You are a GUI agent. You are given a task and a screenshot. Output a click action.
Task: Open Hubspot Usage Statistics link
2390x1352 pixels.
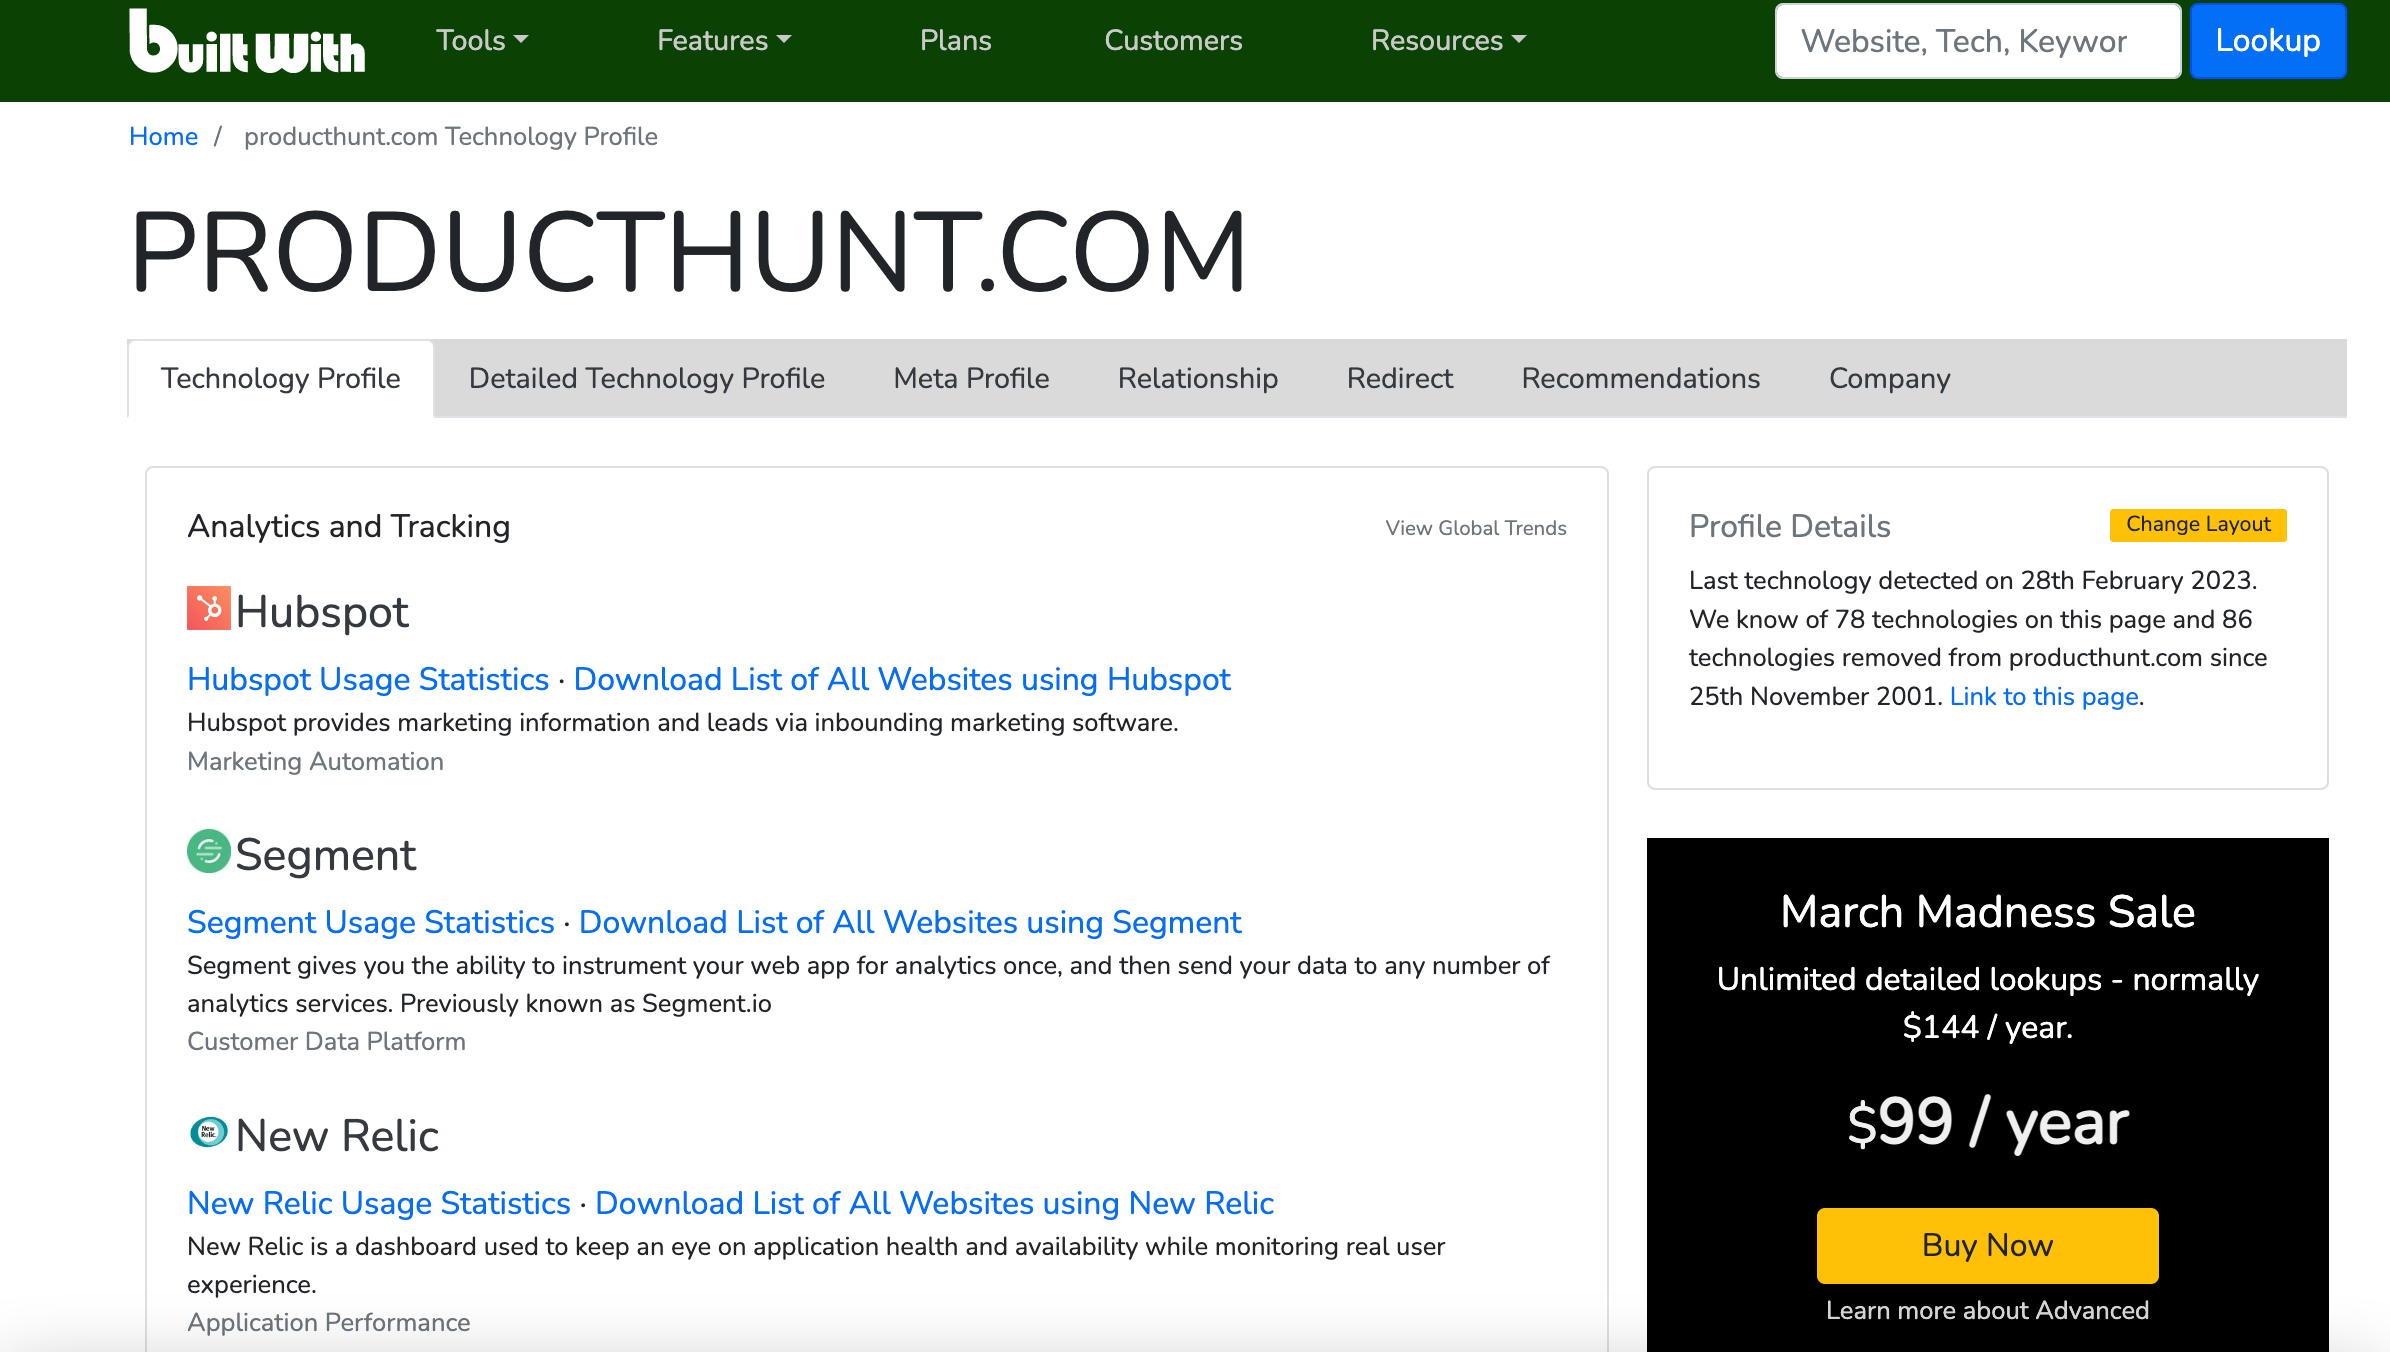coord(368,679)
